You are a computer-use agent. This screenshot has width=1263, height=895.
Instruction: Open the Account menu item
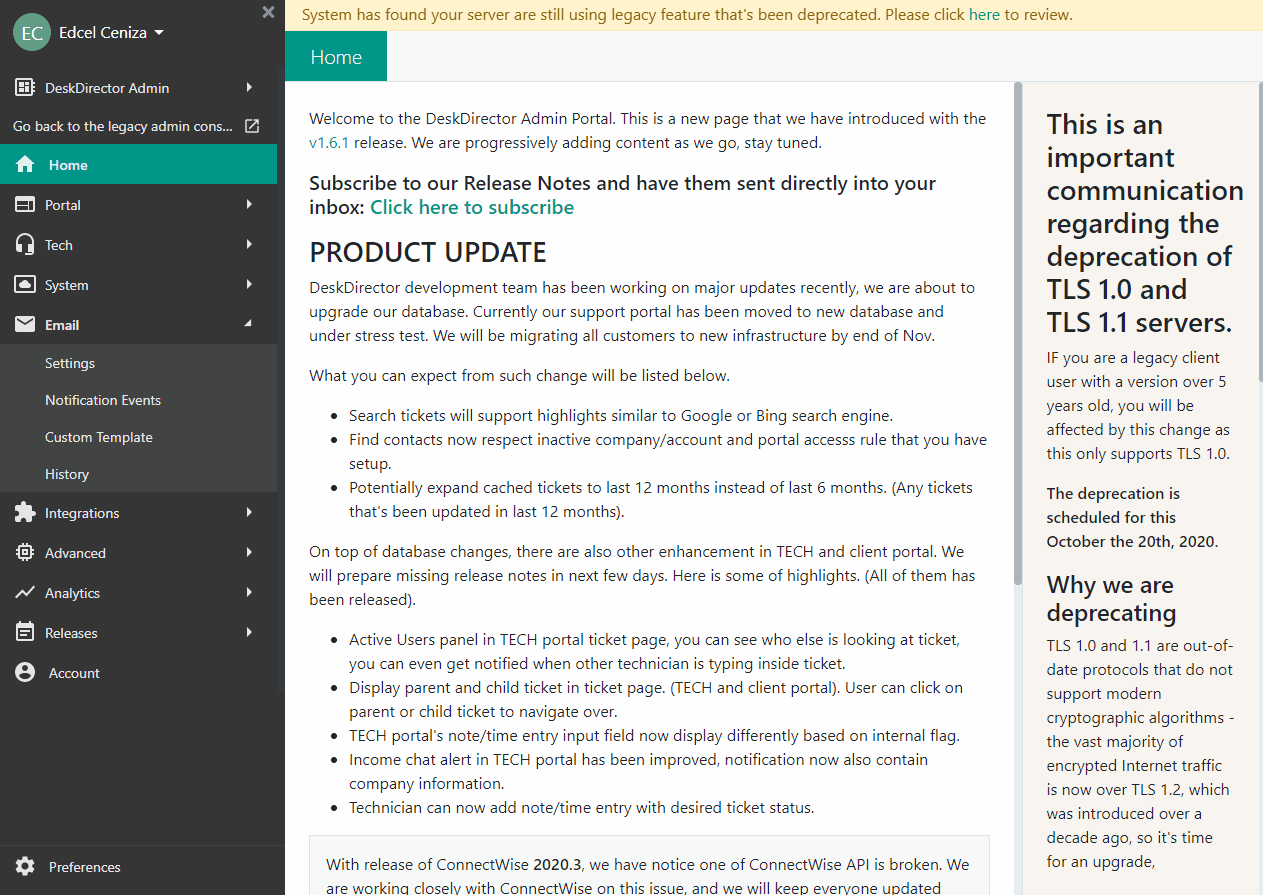point(138,673)
